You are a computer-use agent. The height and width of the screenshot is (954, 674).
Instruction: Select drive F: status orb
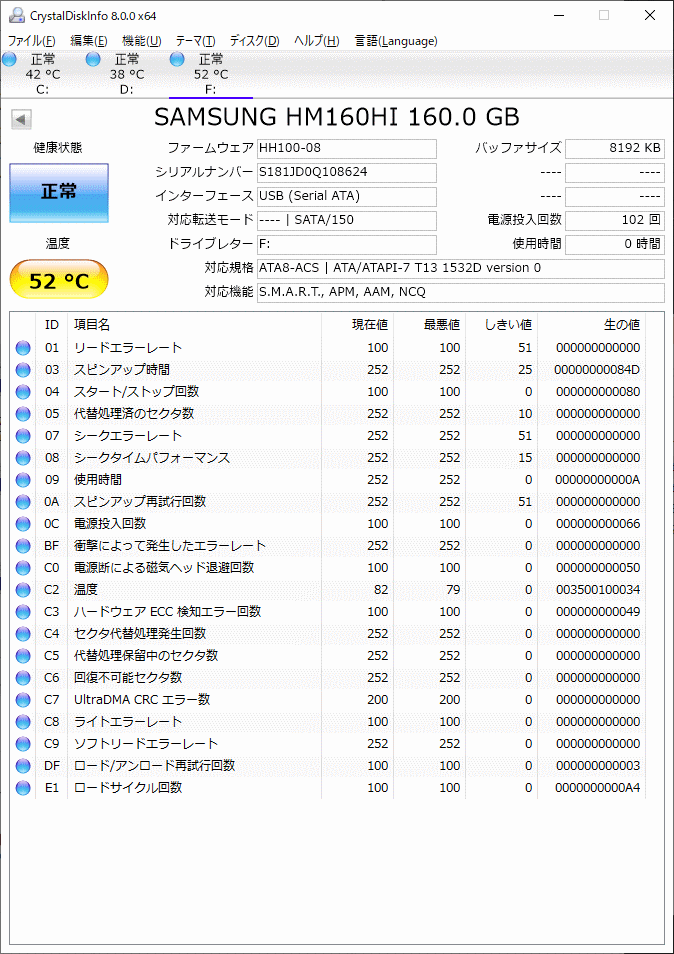178,60
